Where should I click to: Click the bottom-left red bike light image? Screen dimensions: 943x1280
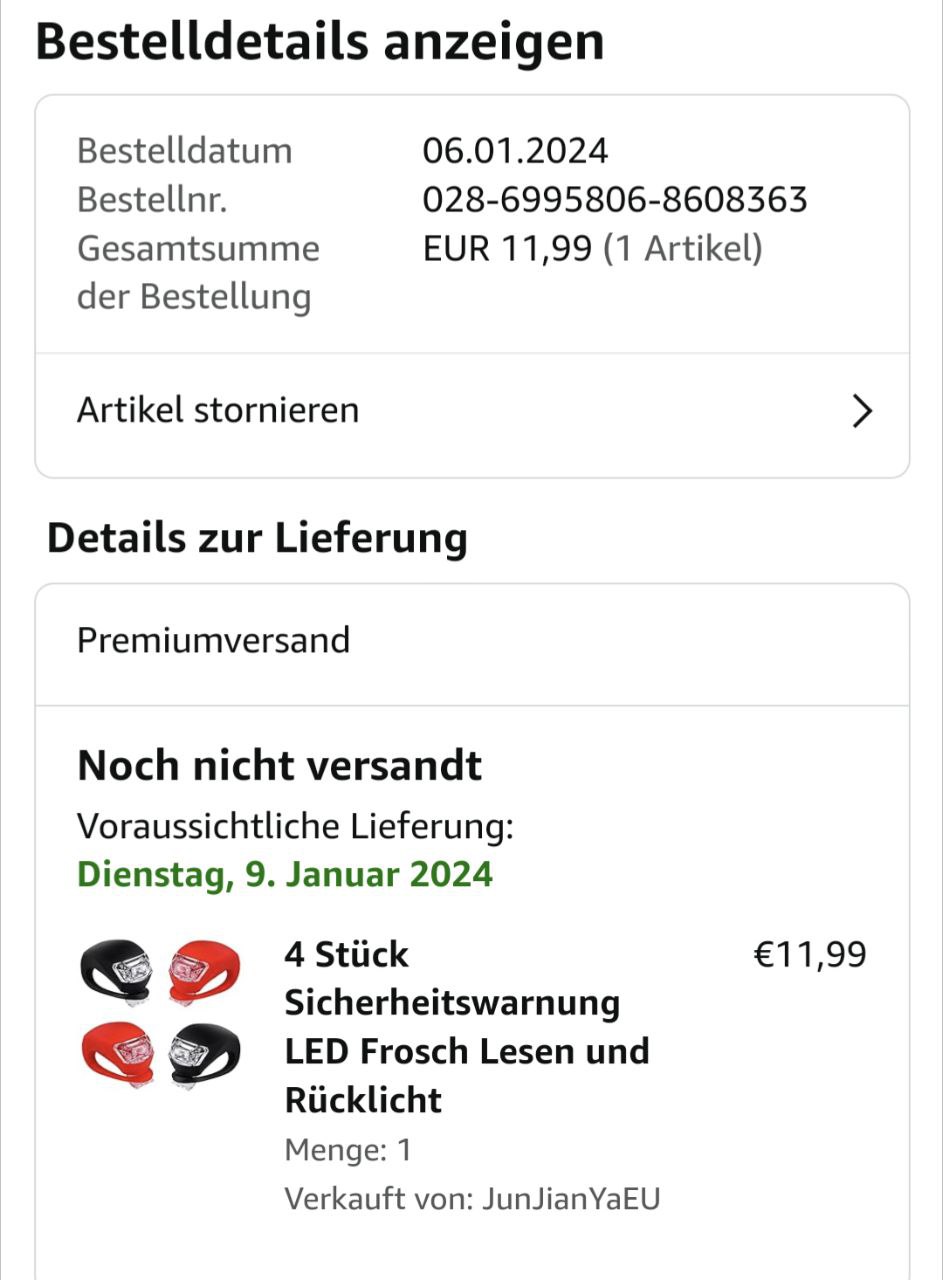point(118,1051)
